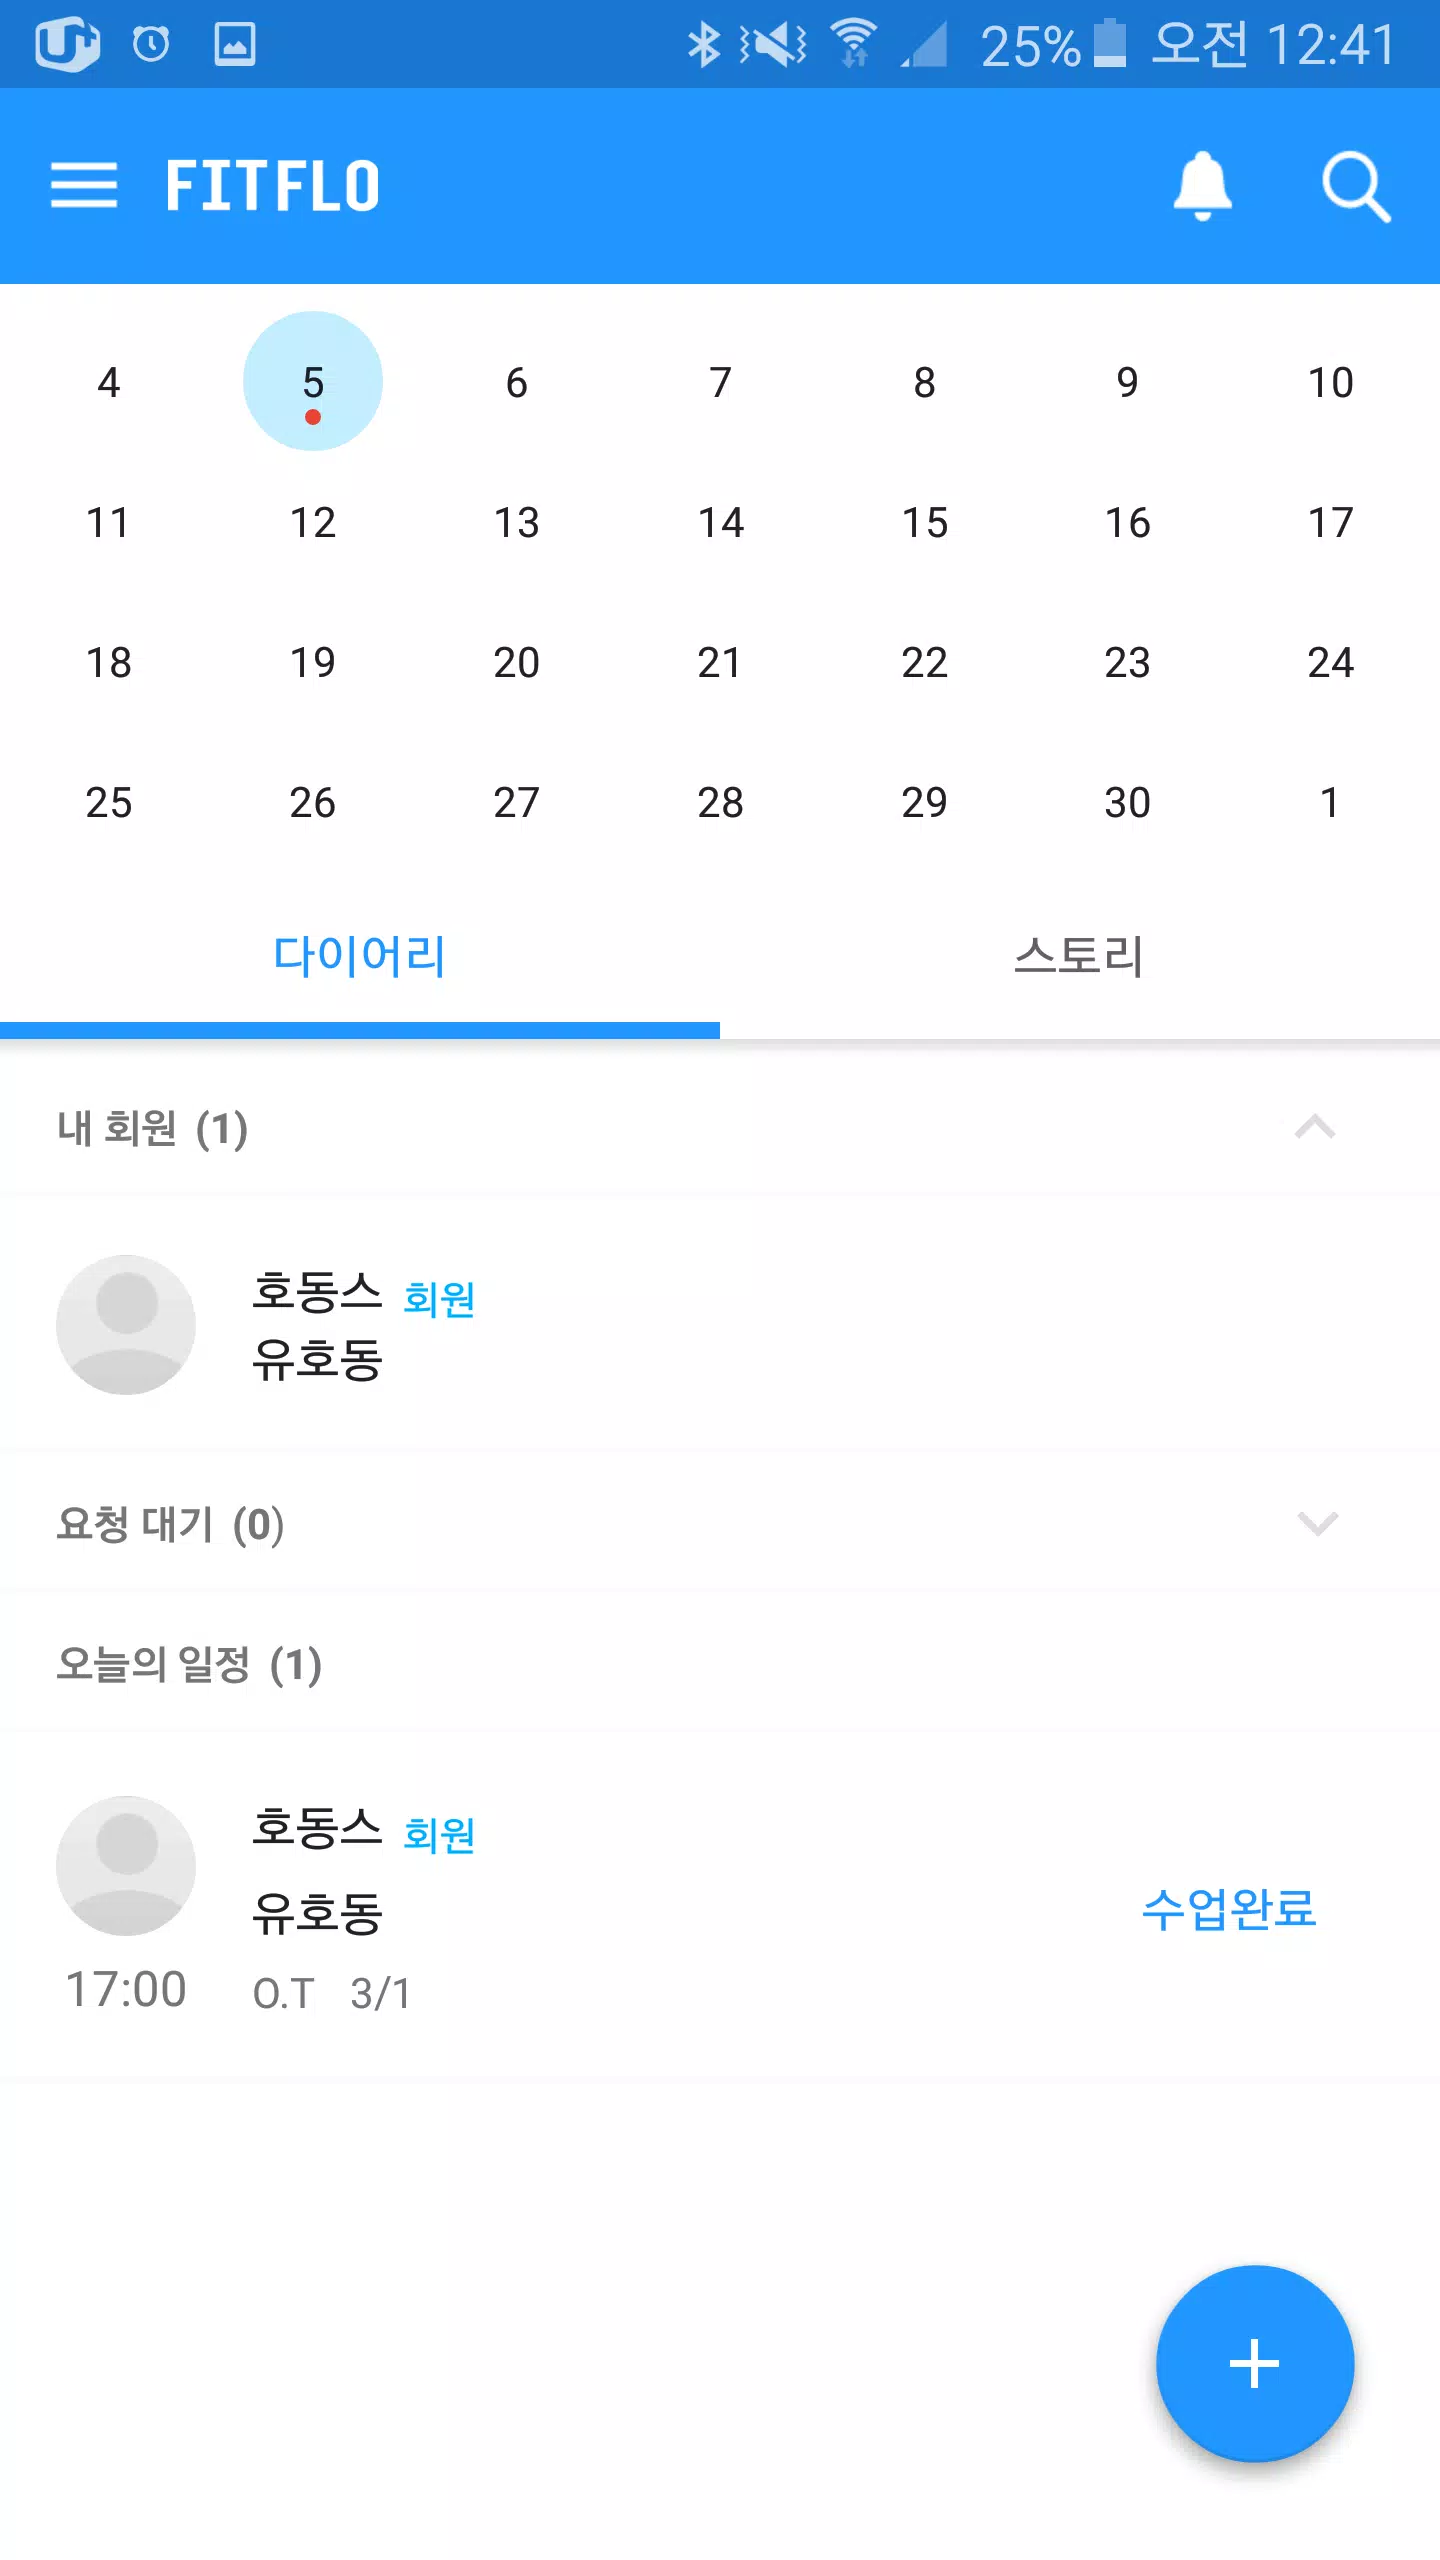Tap the FITFLO title logo
The height and width of the screenshot is (2560, 1440).
[x=273, y=186]
